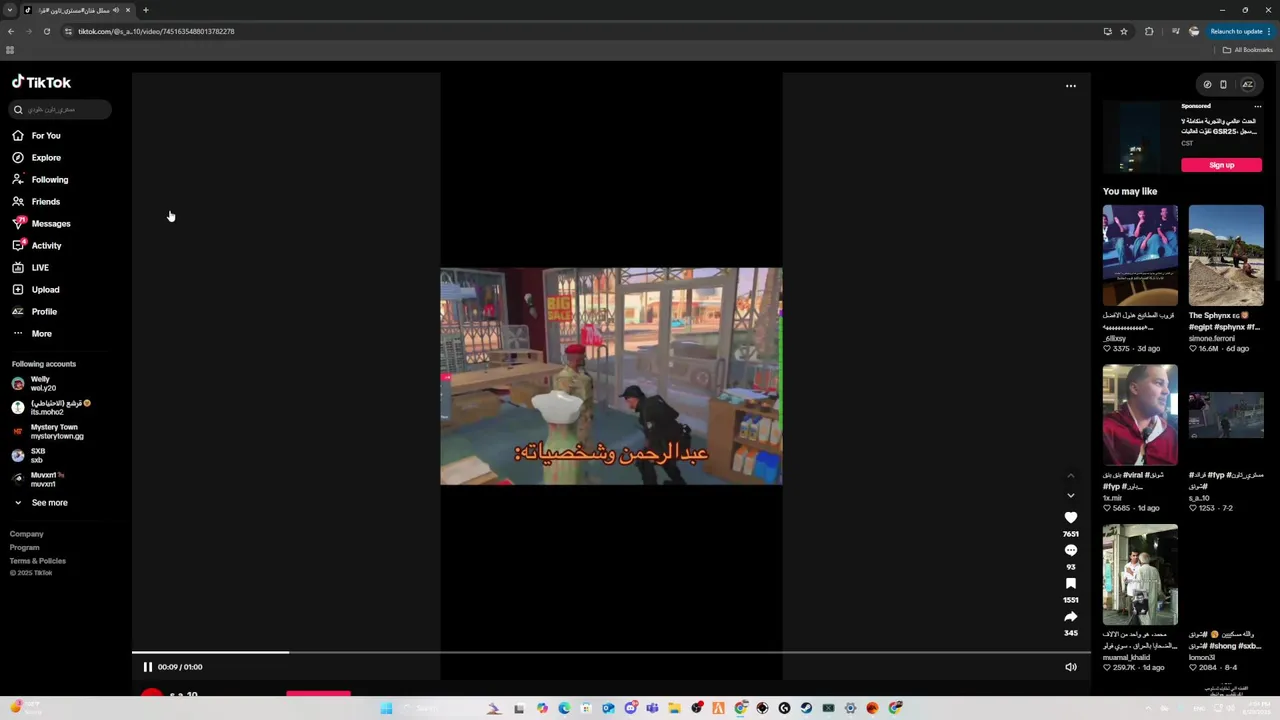The width and height of the screenshot is (1280, 720).
Task: Open the msamal_khalid suggested video
Action: click(x=1140, y=575)
